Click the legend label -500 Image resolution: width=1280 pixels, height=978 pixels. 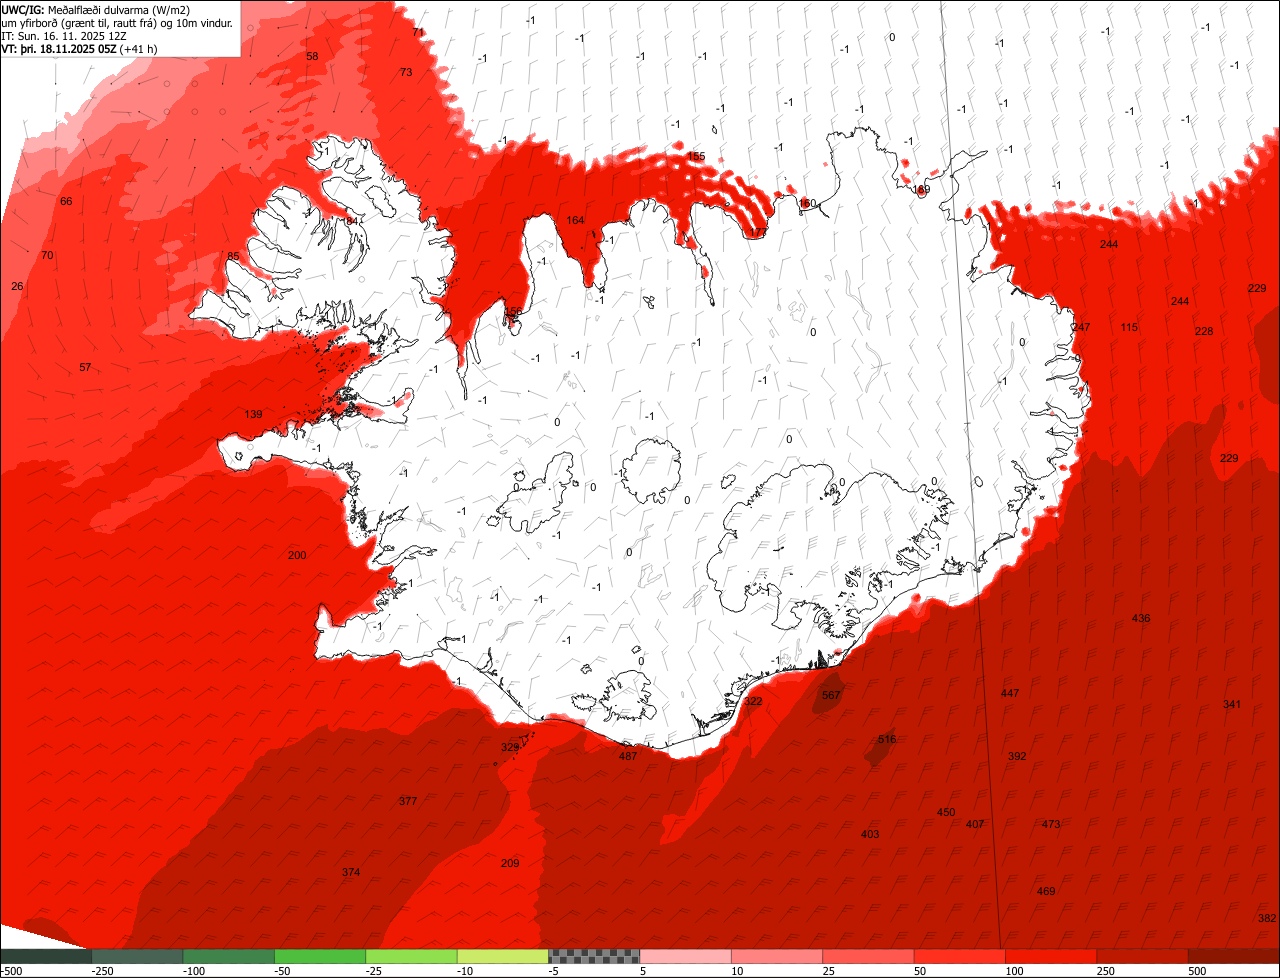point(11,971)
